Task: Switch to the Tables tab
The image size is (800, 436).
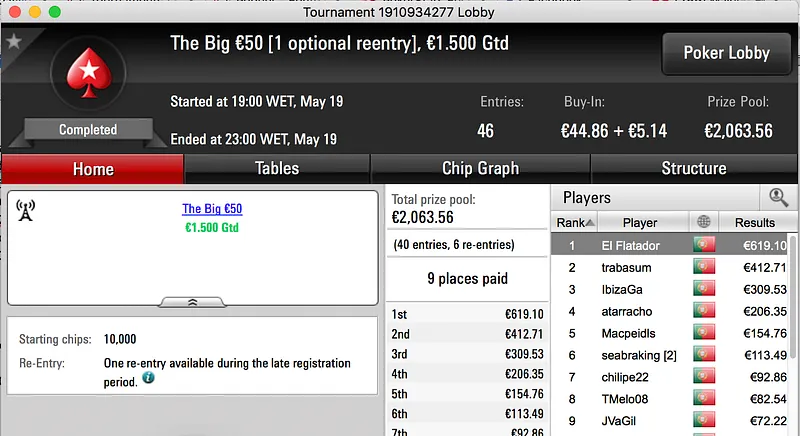Action: [277, 169]
